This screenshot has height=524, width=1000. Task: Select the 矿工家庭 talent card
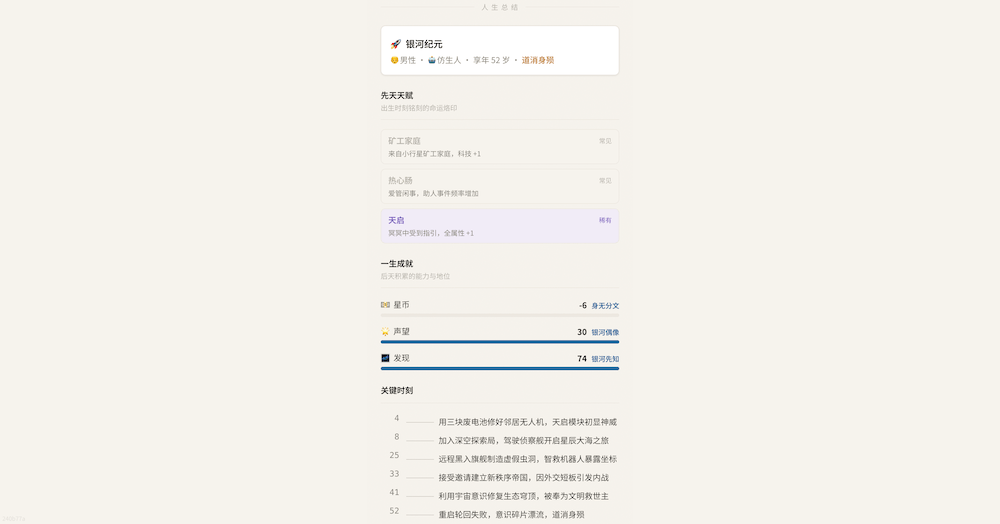[x=499, y=147]
